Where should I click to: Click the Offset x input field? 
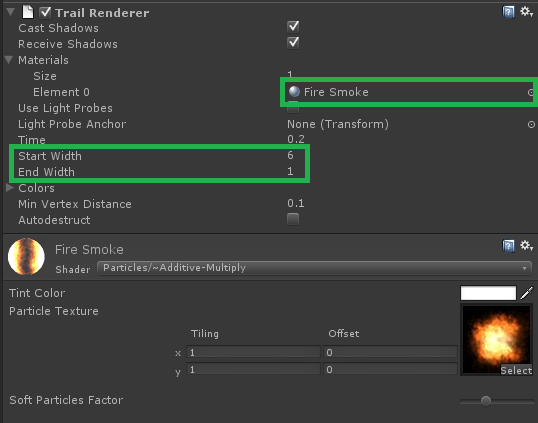[390, 352]
